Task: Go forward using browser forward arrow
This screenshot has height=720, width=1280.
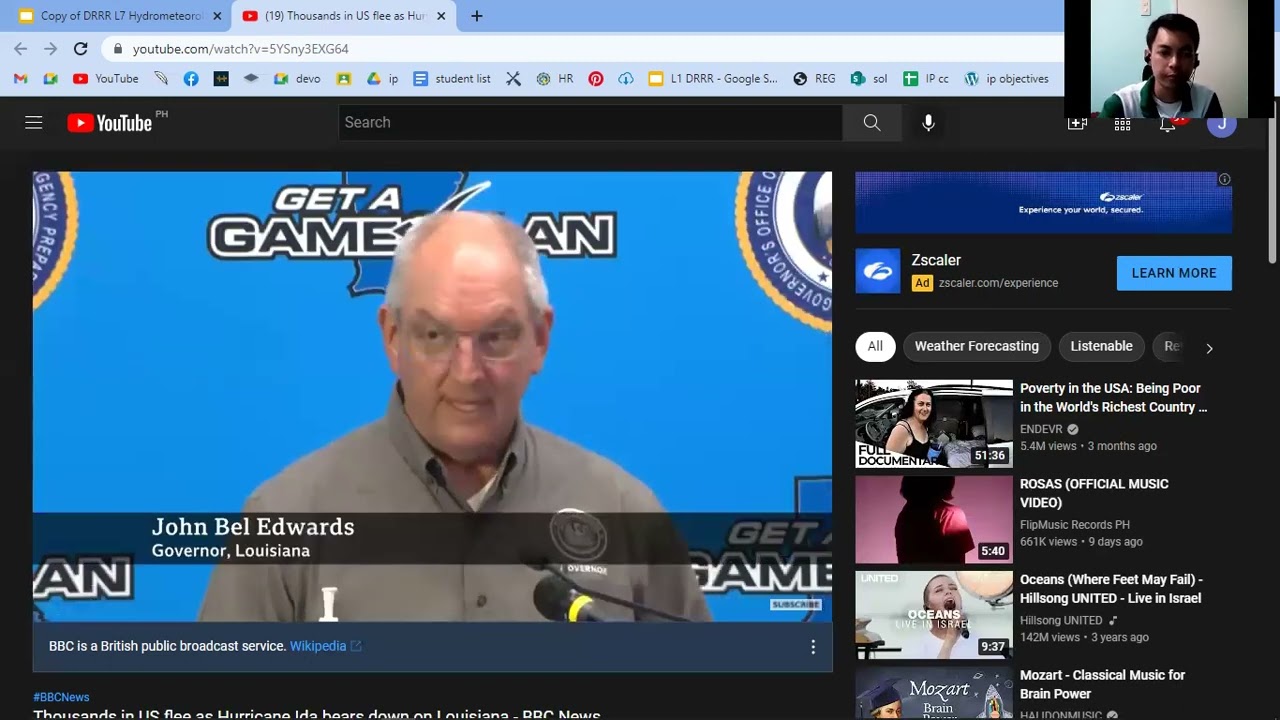Action: tap(51, 48)
